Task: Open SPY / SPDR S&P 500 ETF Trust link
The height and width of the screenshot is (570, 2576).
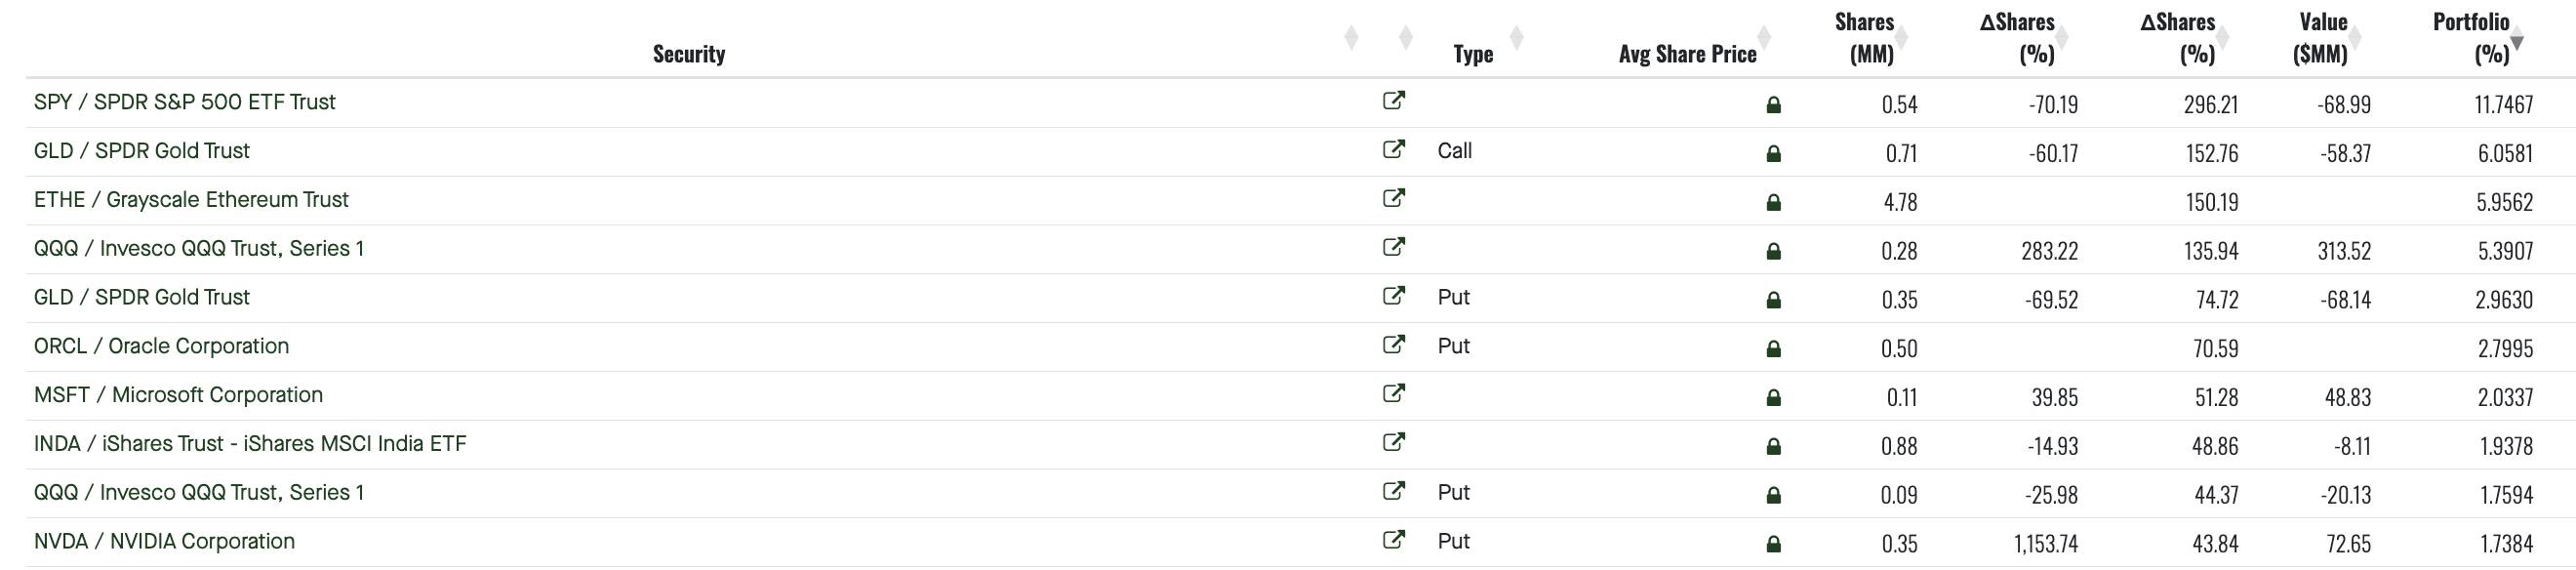Action: [185, 102]
